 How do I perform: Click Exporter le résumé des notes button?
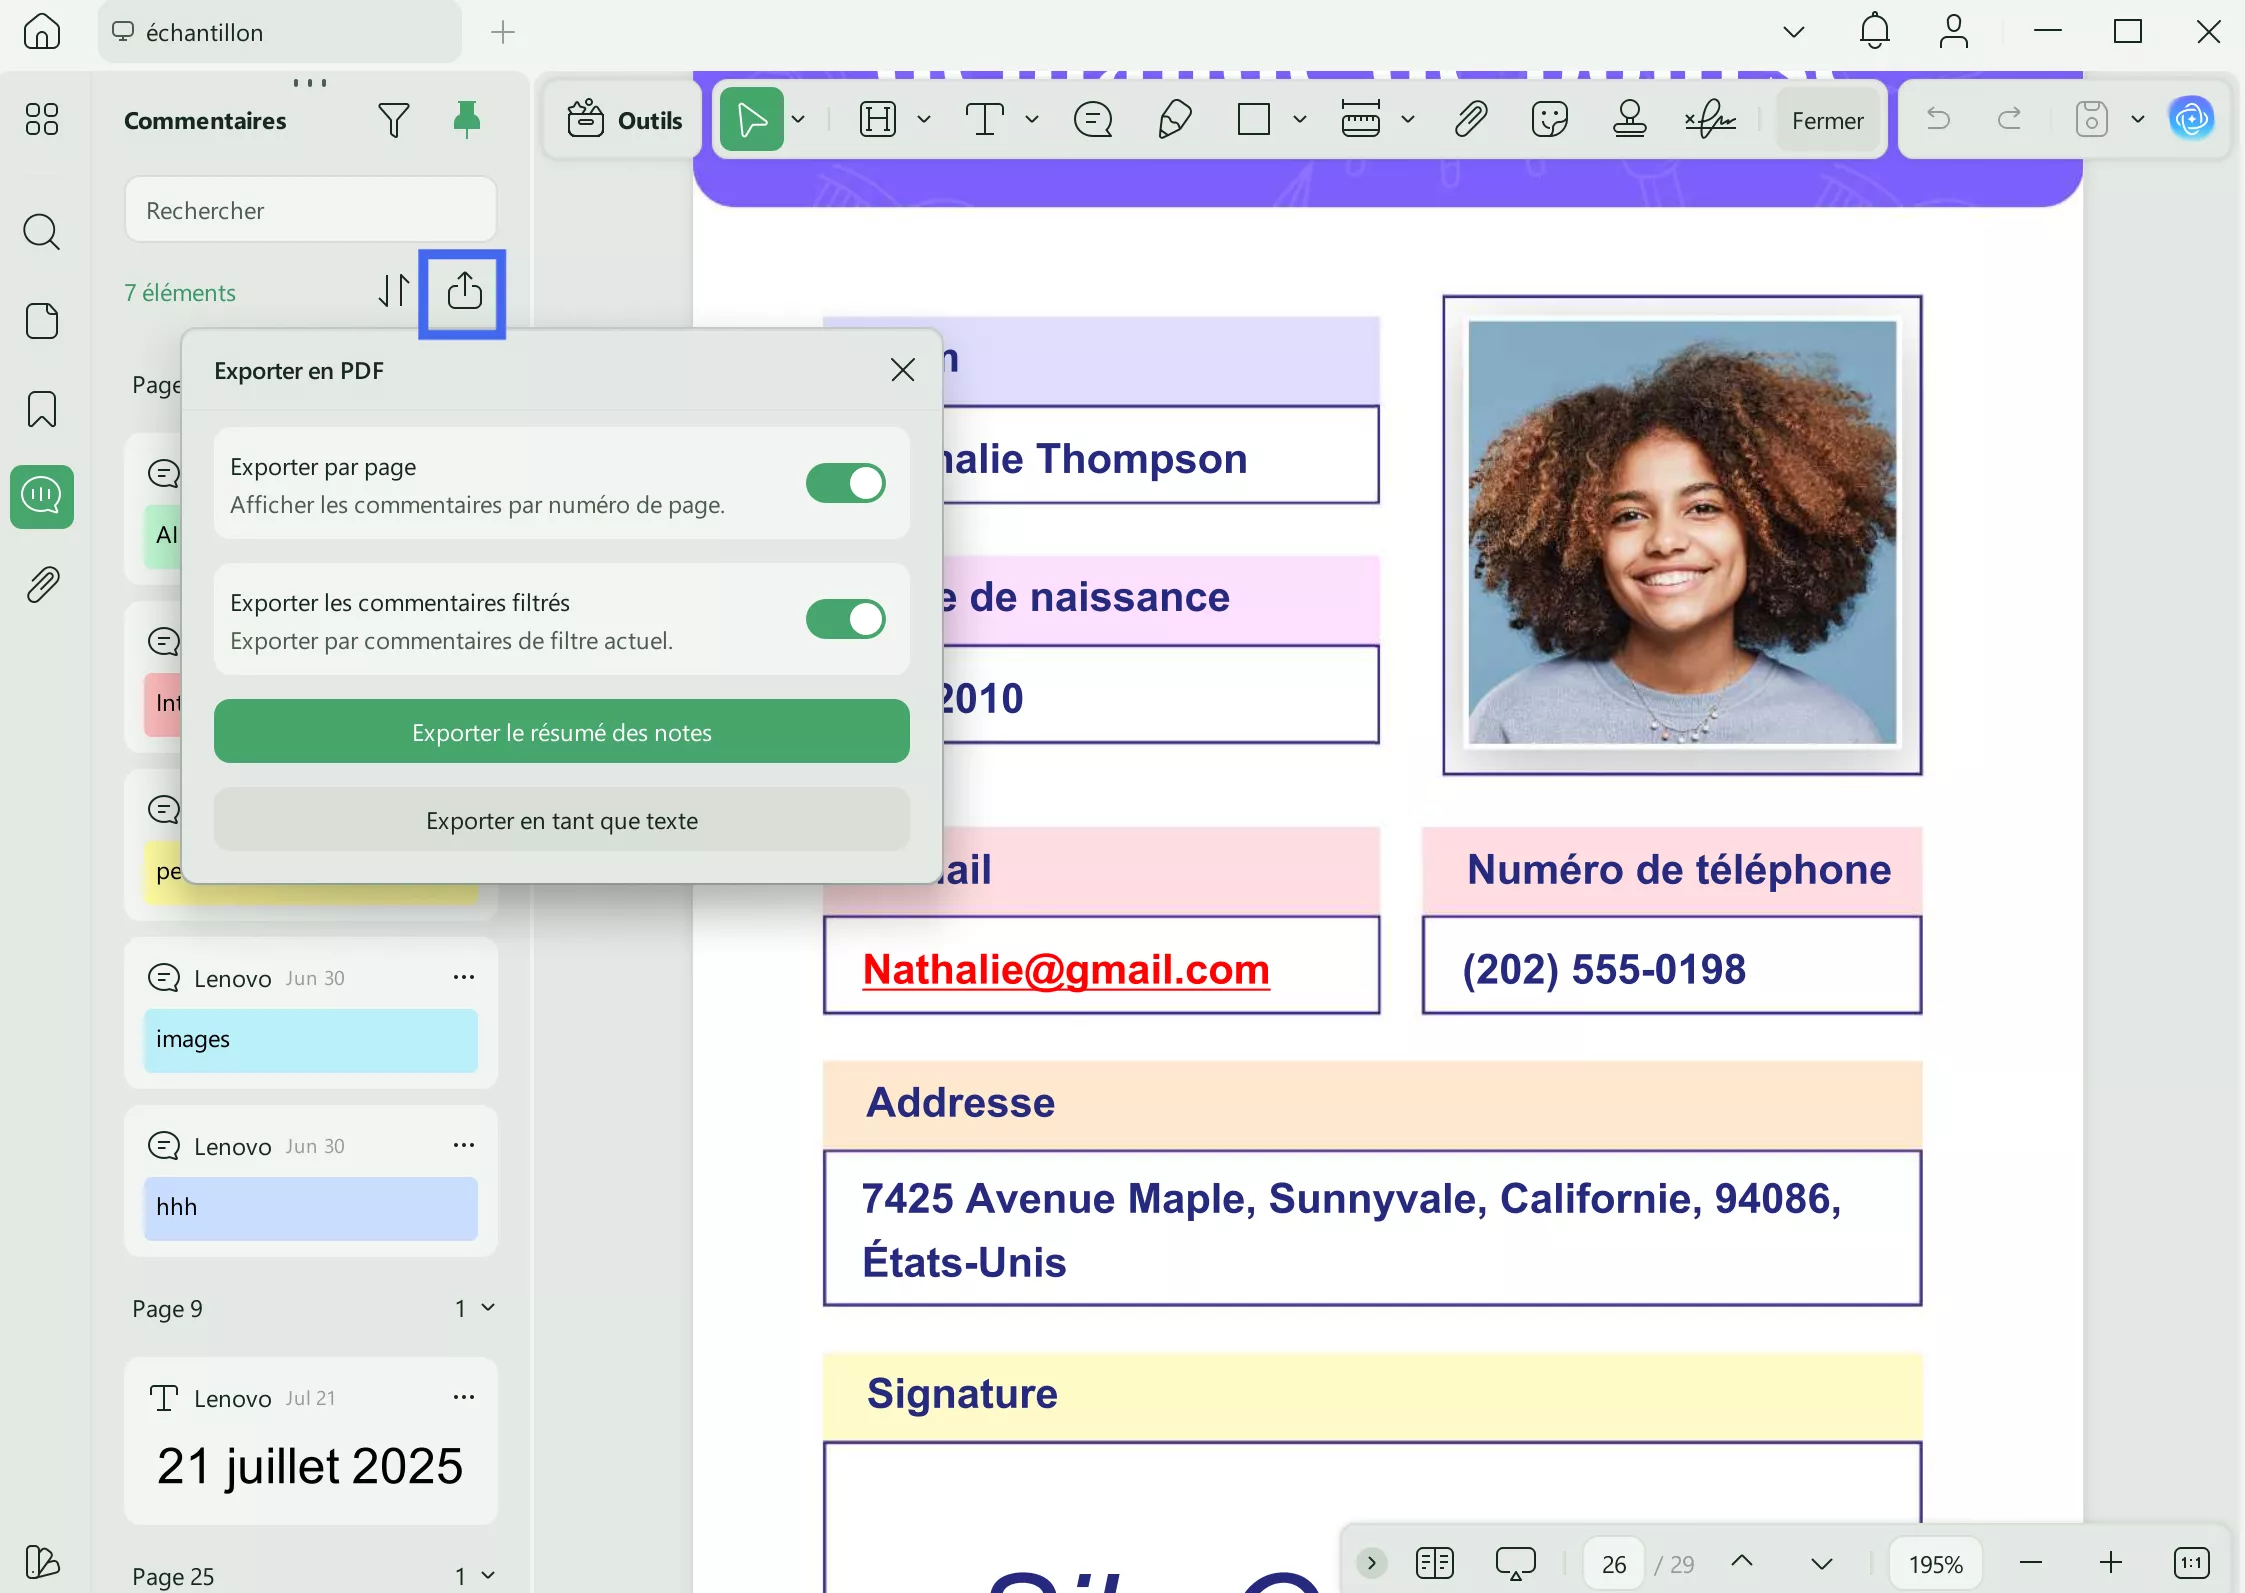coord(561,732)
